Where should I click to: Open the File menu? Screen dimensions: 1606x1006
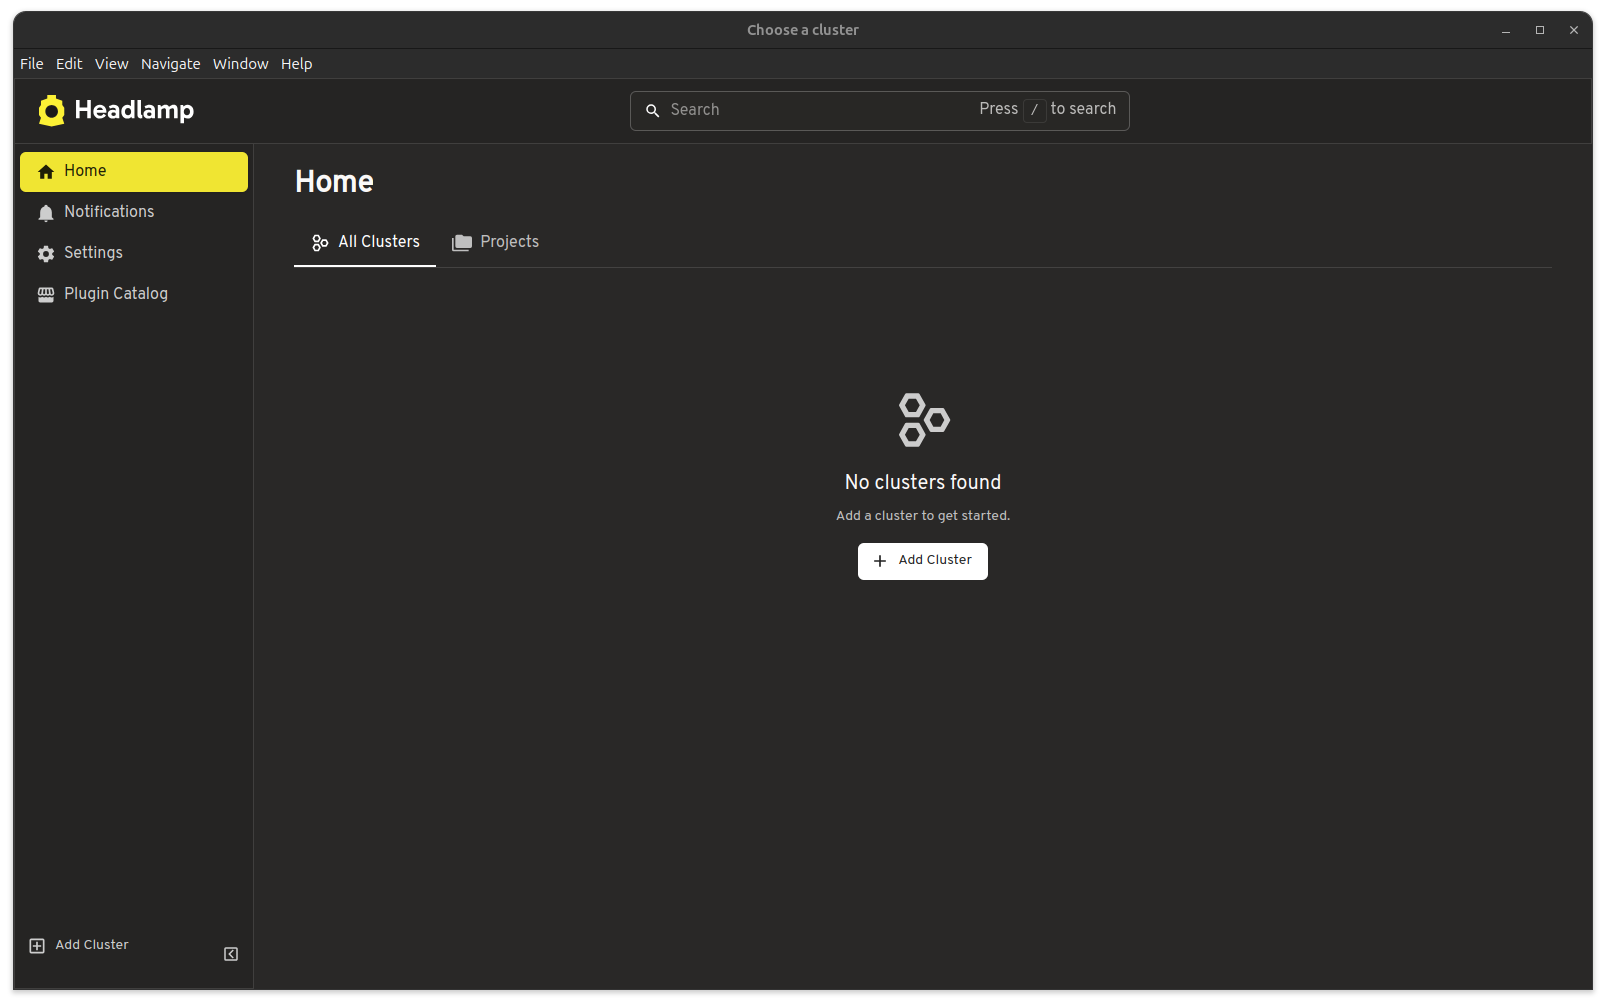(x=32, y=64)
